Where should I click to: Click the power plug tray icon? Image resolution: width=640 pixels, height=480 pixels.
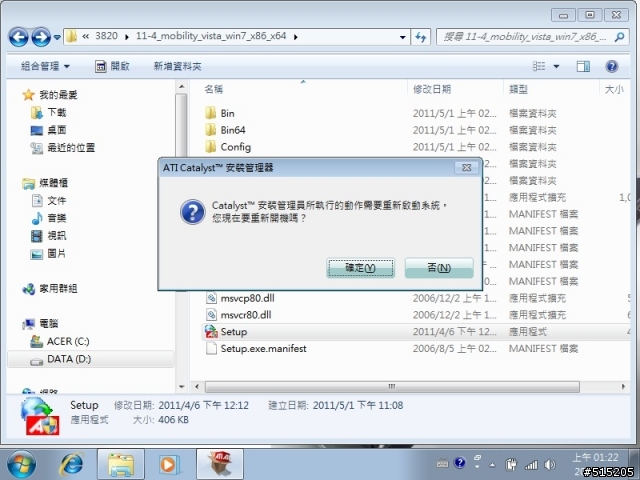pyautogui.click(x=511, y=464)
